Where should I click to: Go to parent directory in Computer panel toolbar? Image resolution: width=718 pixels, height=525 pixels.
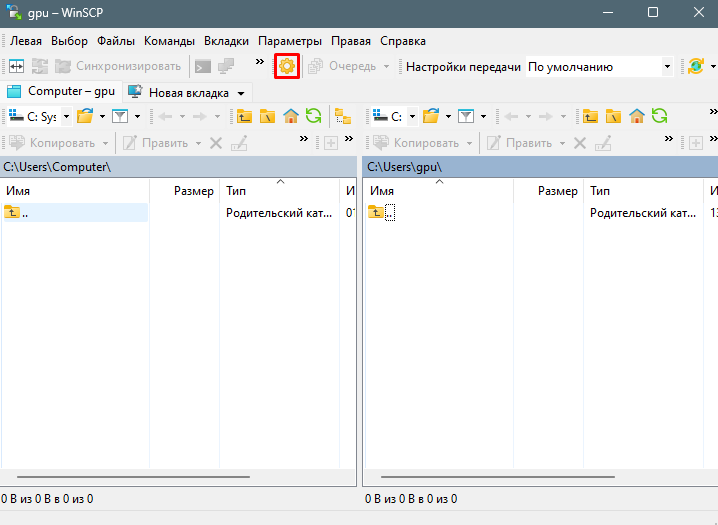click(x=244, y=116)
